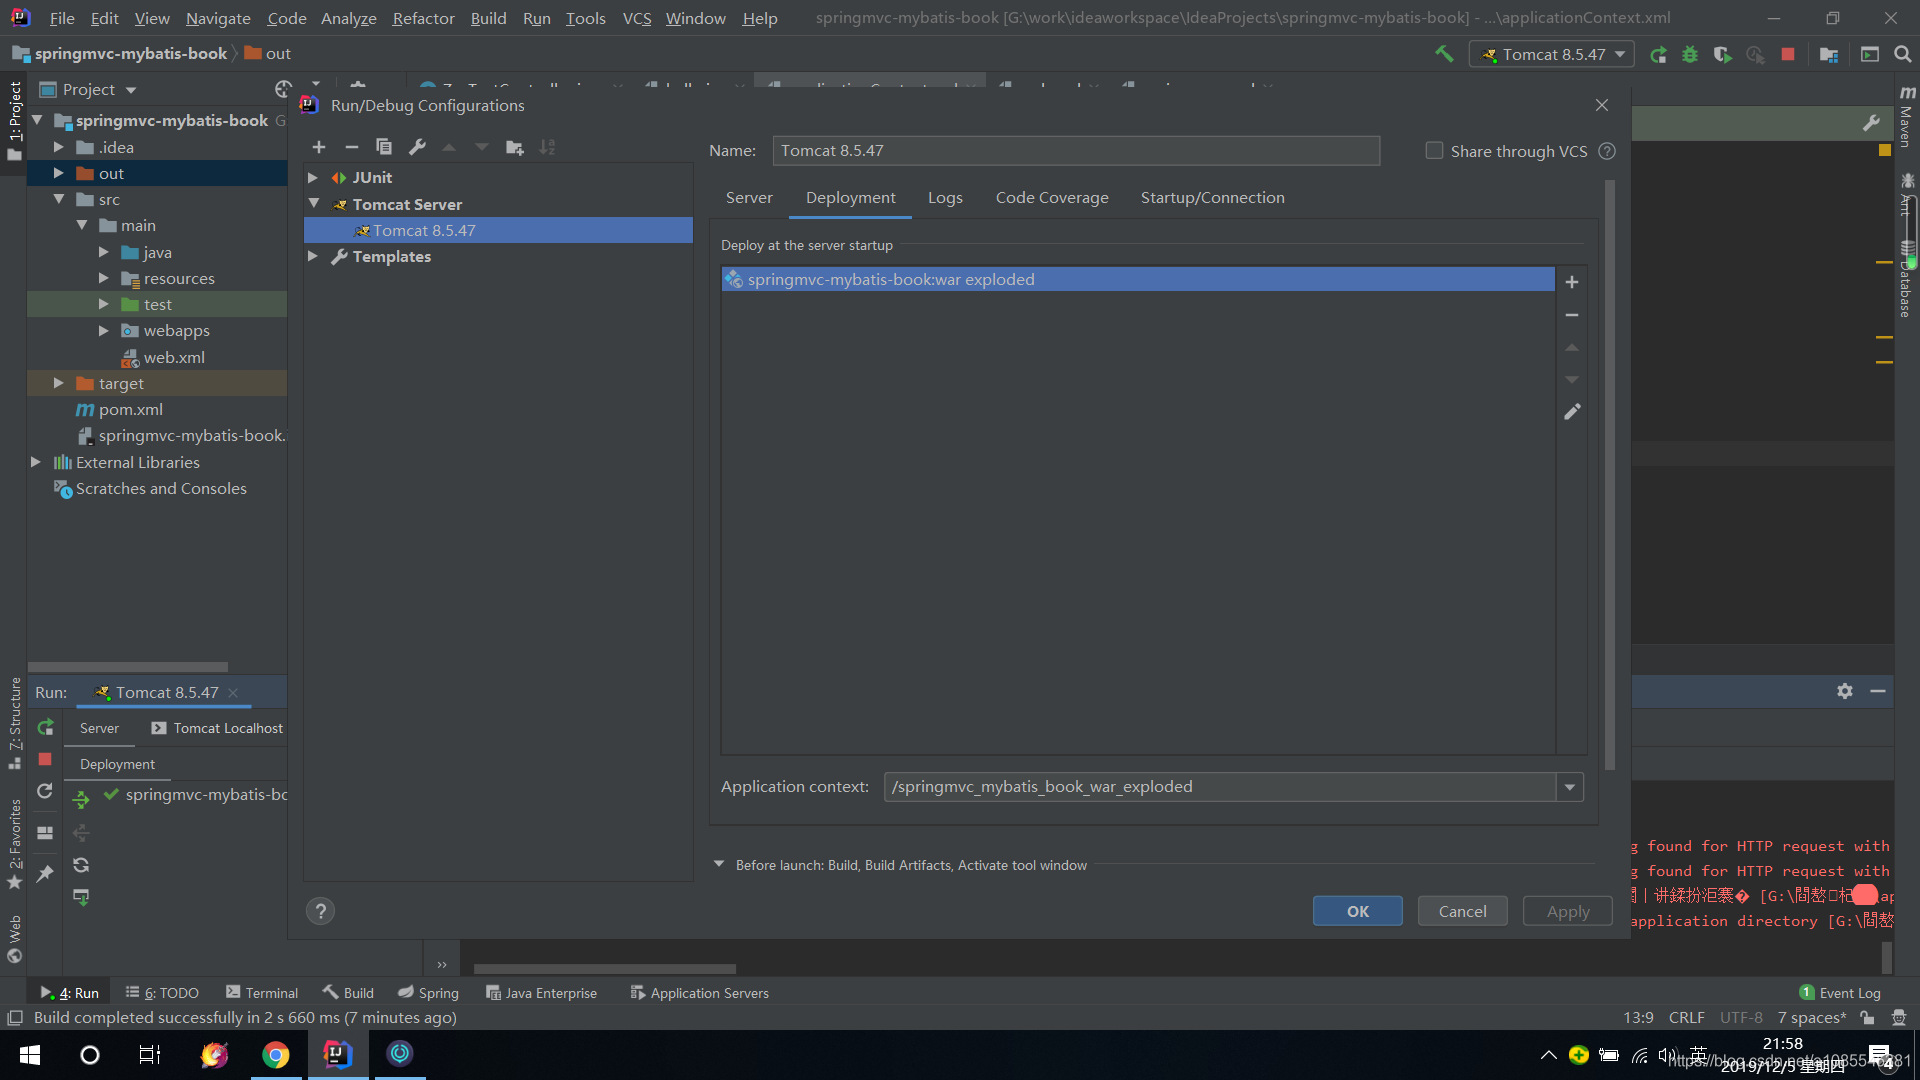Add artifact to deployment list
The image size is (1920, 1080).
click(1572, 282)
